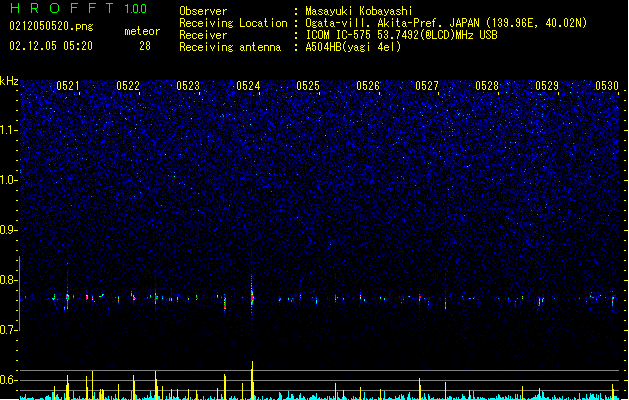Image resolution: width=629 pixels, height=400 pixels.
Task: Click the kHz axis unit label
Action: coord(9,81)
